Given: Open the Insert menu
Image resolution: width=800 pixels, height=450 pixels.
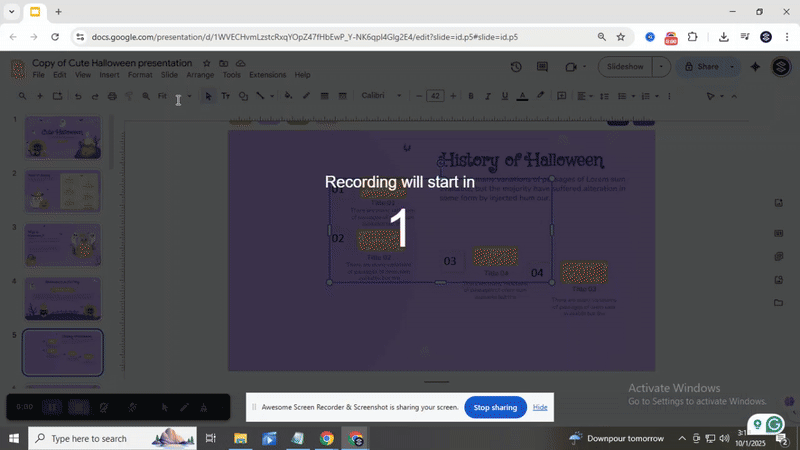Looking at the screenshot, I should pyautogui.click(x=109, y=75).
